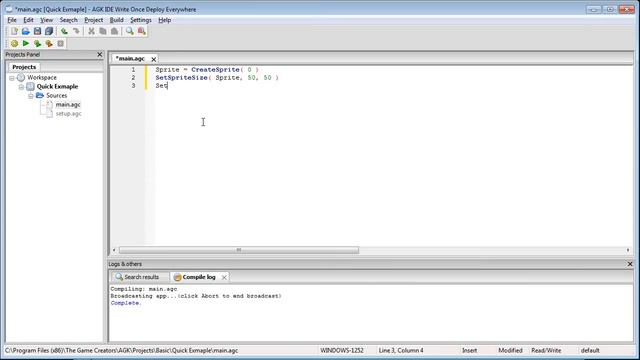Open the Search menu
The height and width of the screenshot is (360, 640).
tap(68, 20)
